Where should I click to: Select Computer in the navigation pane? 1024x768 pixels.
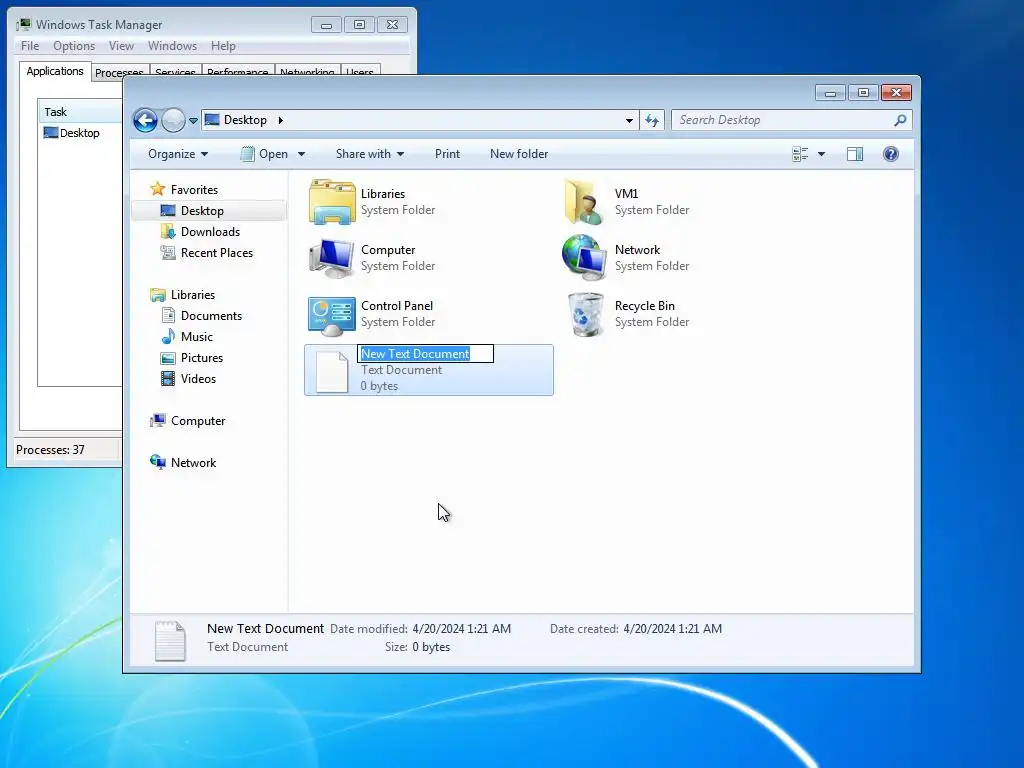pos(198,421)
